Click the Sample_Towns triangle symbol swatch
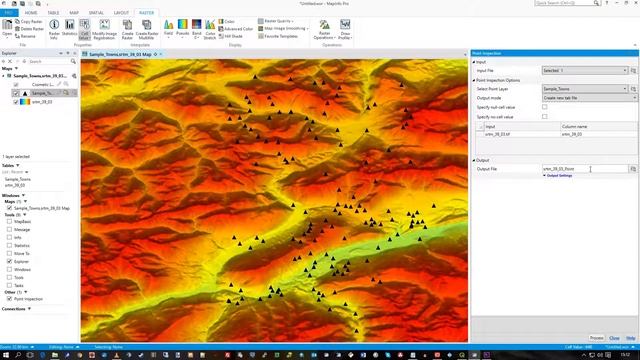Image resolution: width=640 pixels, height=360 pixels. [x=25, y=93]
